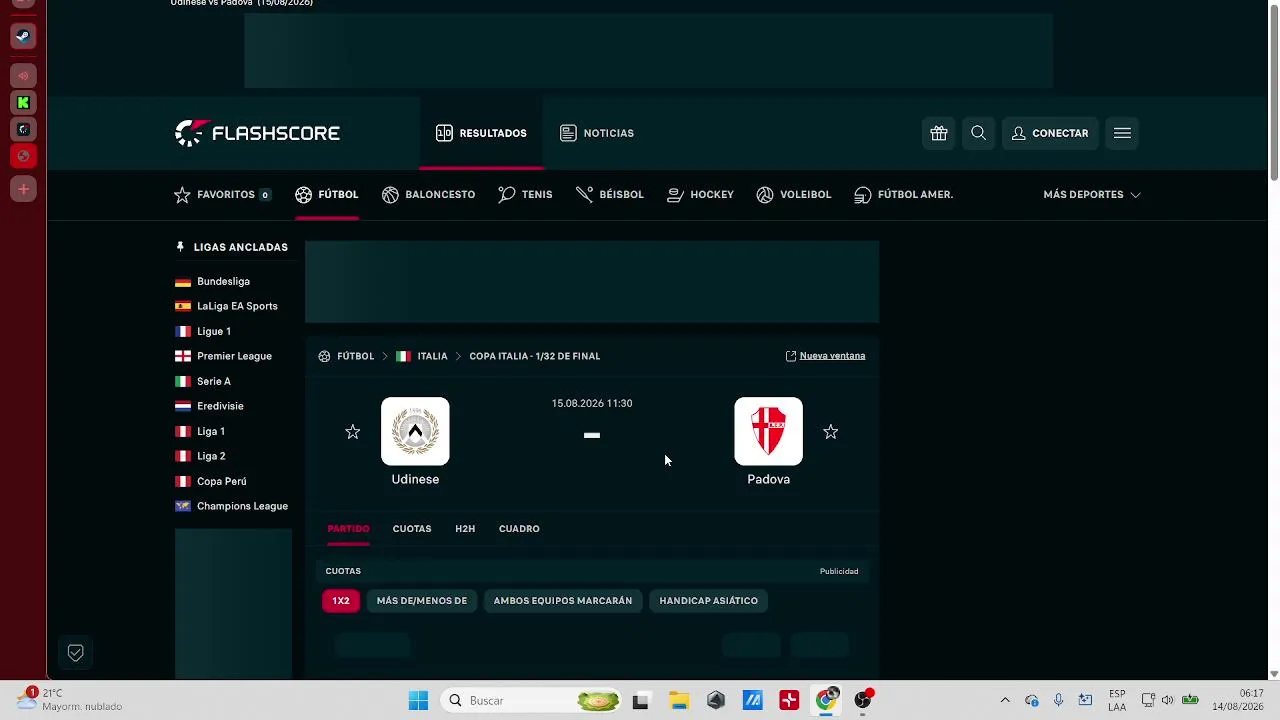Switch to the Resultados tab

(481, 133)
